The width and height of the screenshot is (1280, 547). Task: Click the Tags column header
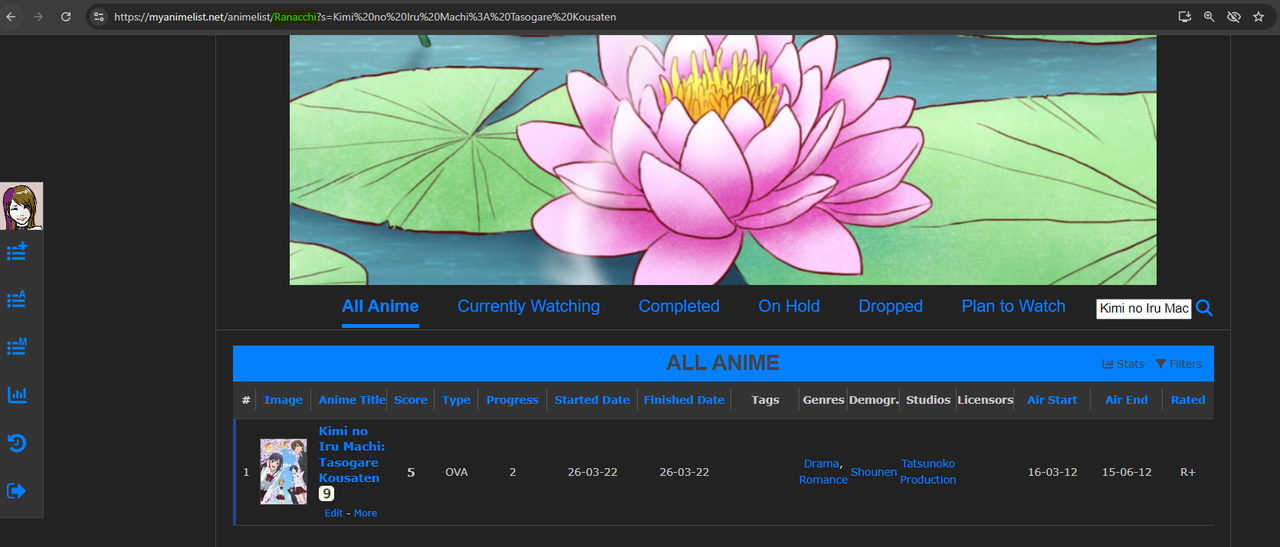pyautogui.click(x=765, y=400)
